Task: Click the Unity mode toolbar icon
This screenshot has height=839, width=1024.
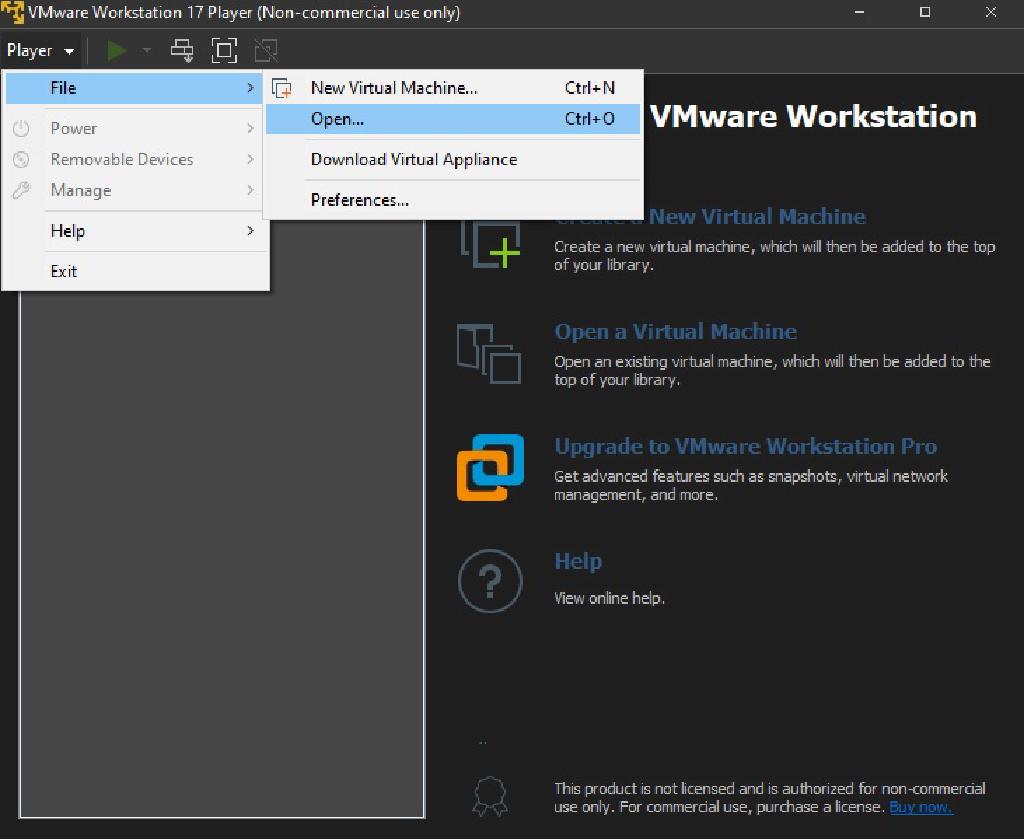Action: (x=265, y=50)
